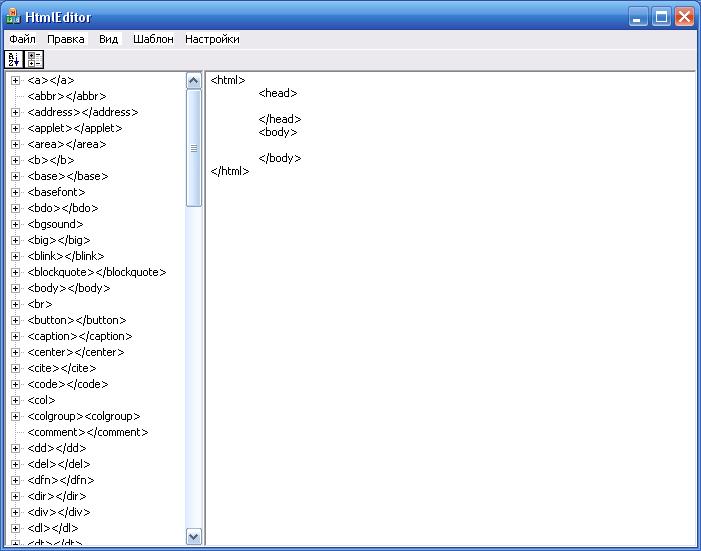Image resolution: width=701 pixels, height=551 pixels.
Task: Select the <div></div> tree item
Action: [59, 512]
